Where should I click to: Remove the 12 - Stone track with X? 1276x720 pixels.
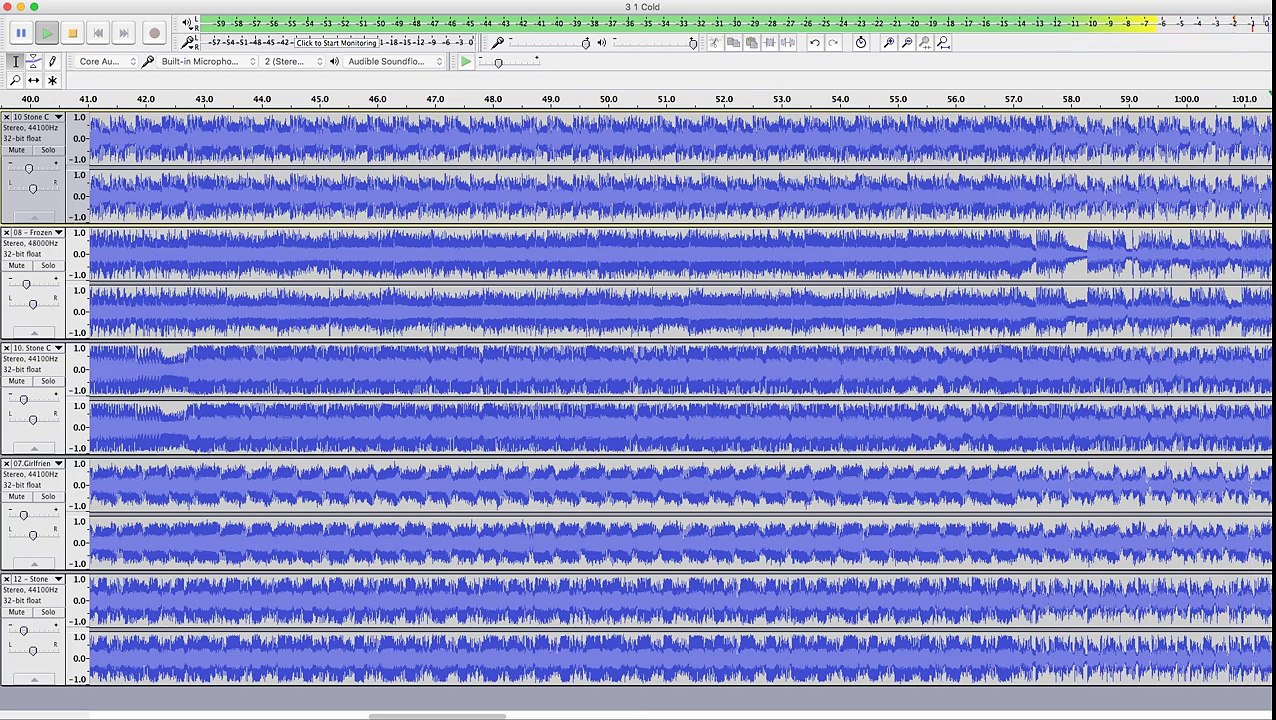click(x=6, y=580)
